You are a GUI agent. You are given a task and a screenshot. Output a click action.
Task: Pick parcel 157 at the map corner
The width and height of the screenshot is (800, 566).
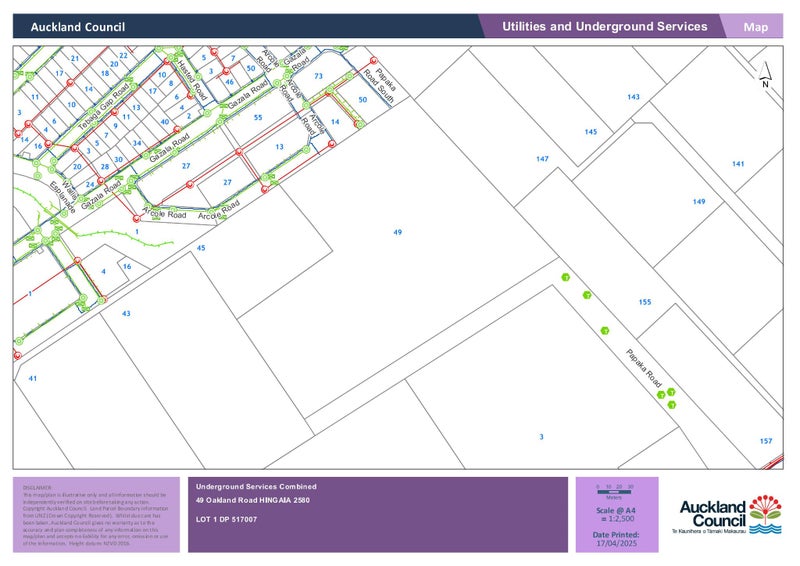pos(765,441)
